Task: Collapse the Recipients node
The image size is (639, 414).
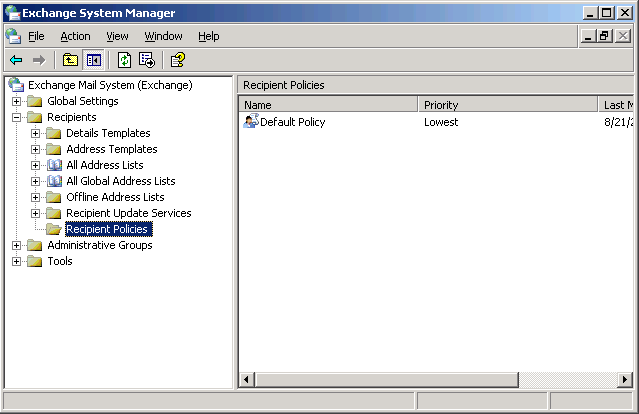Action: tap(16, 117)
